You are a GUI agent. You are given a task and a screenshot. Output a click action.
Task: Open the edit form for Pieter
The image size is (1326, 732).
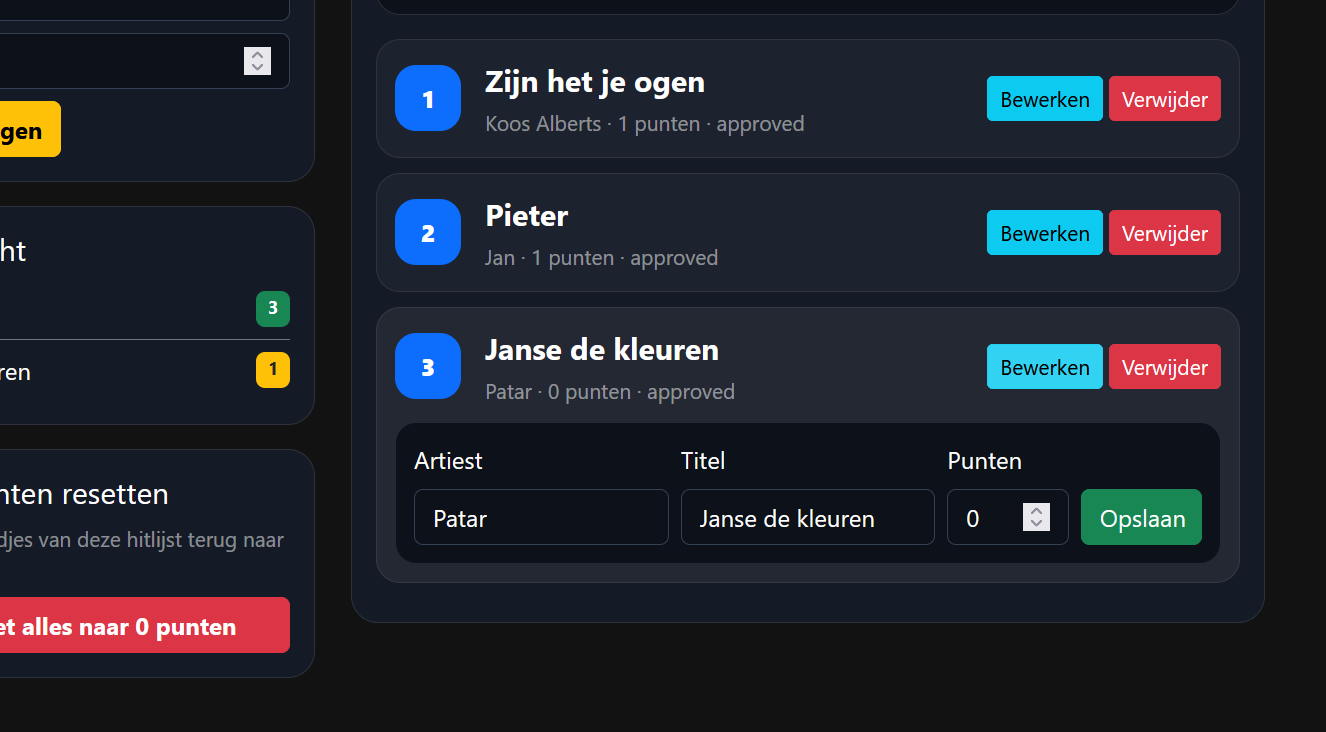[1045, 233]
